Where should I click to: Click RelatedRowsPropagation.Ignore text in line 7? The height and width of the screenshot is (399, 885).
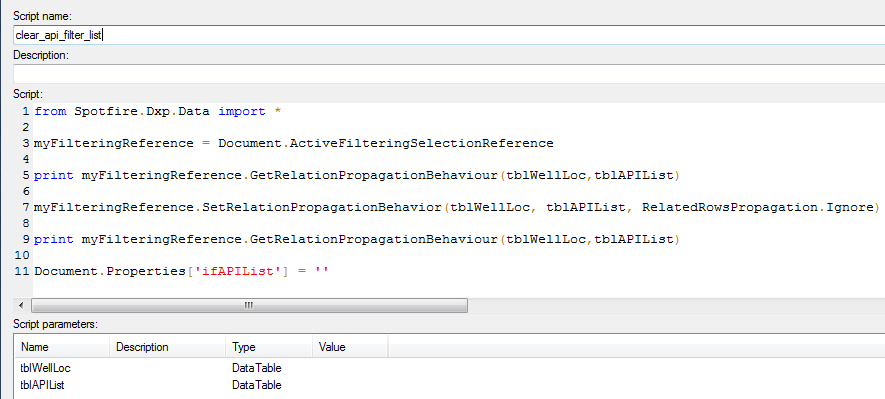758,208
